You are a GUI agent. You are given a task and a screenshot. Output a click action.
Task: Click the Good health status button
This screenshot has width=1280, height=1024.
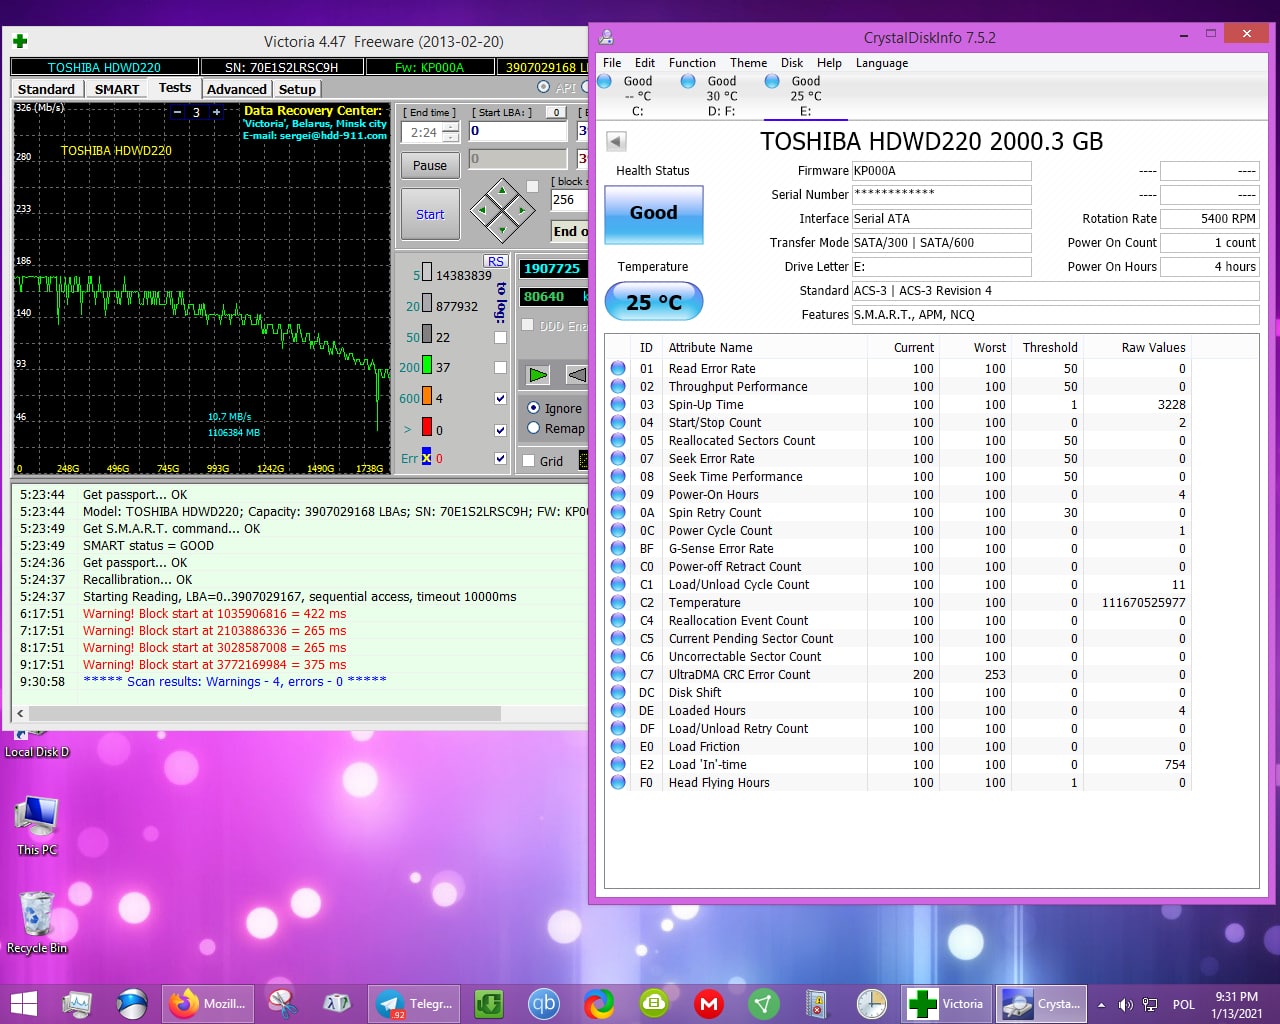(x=654, y=213)
